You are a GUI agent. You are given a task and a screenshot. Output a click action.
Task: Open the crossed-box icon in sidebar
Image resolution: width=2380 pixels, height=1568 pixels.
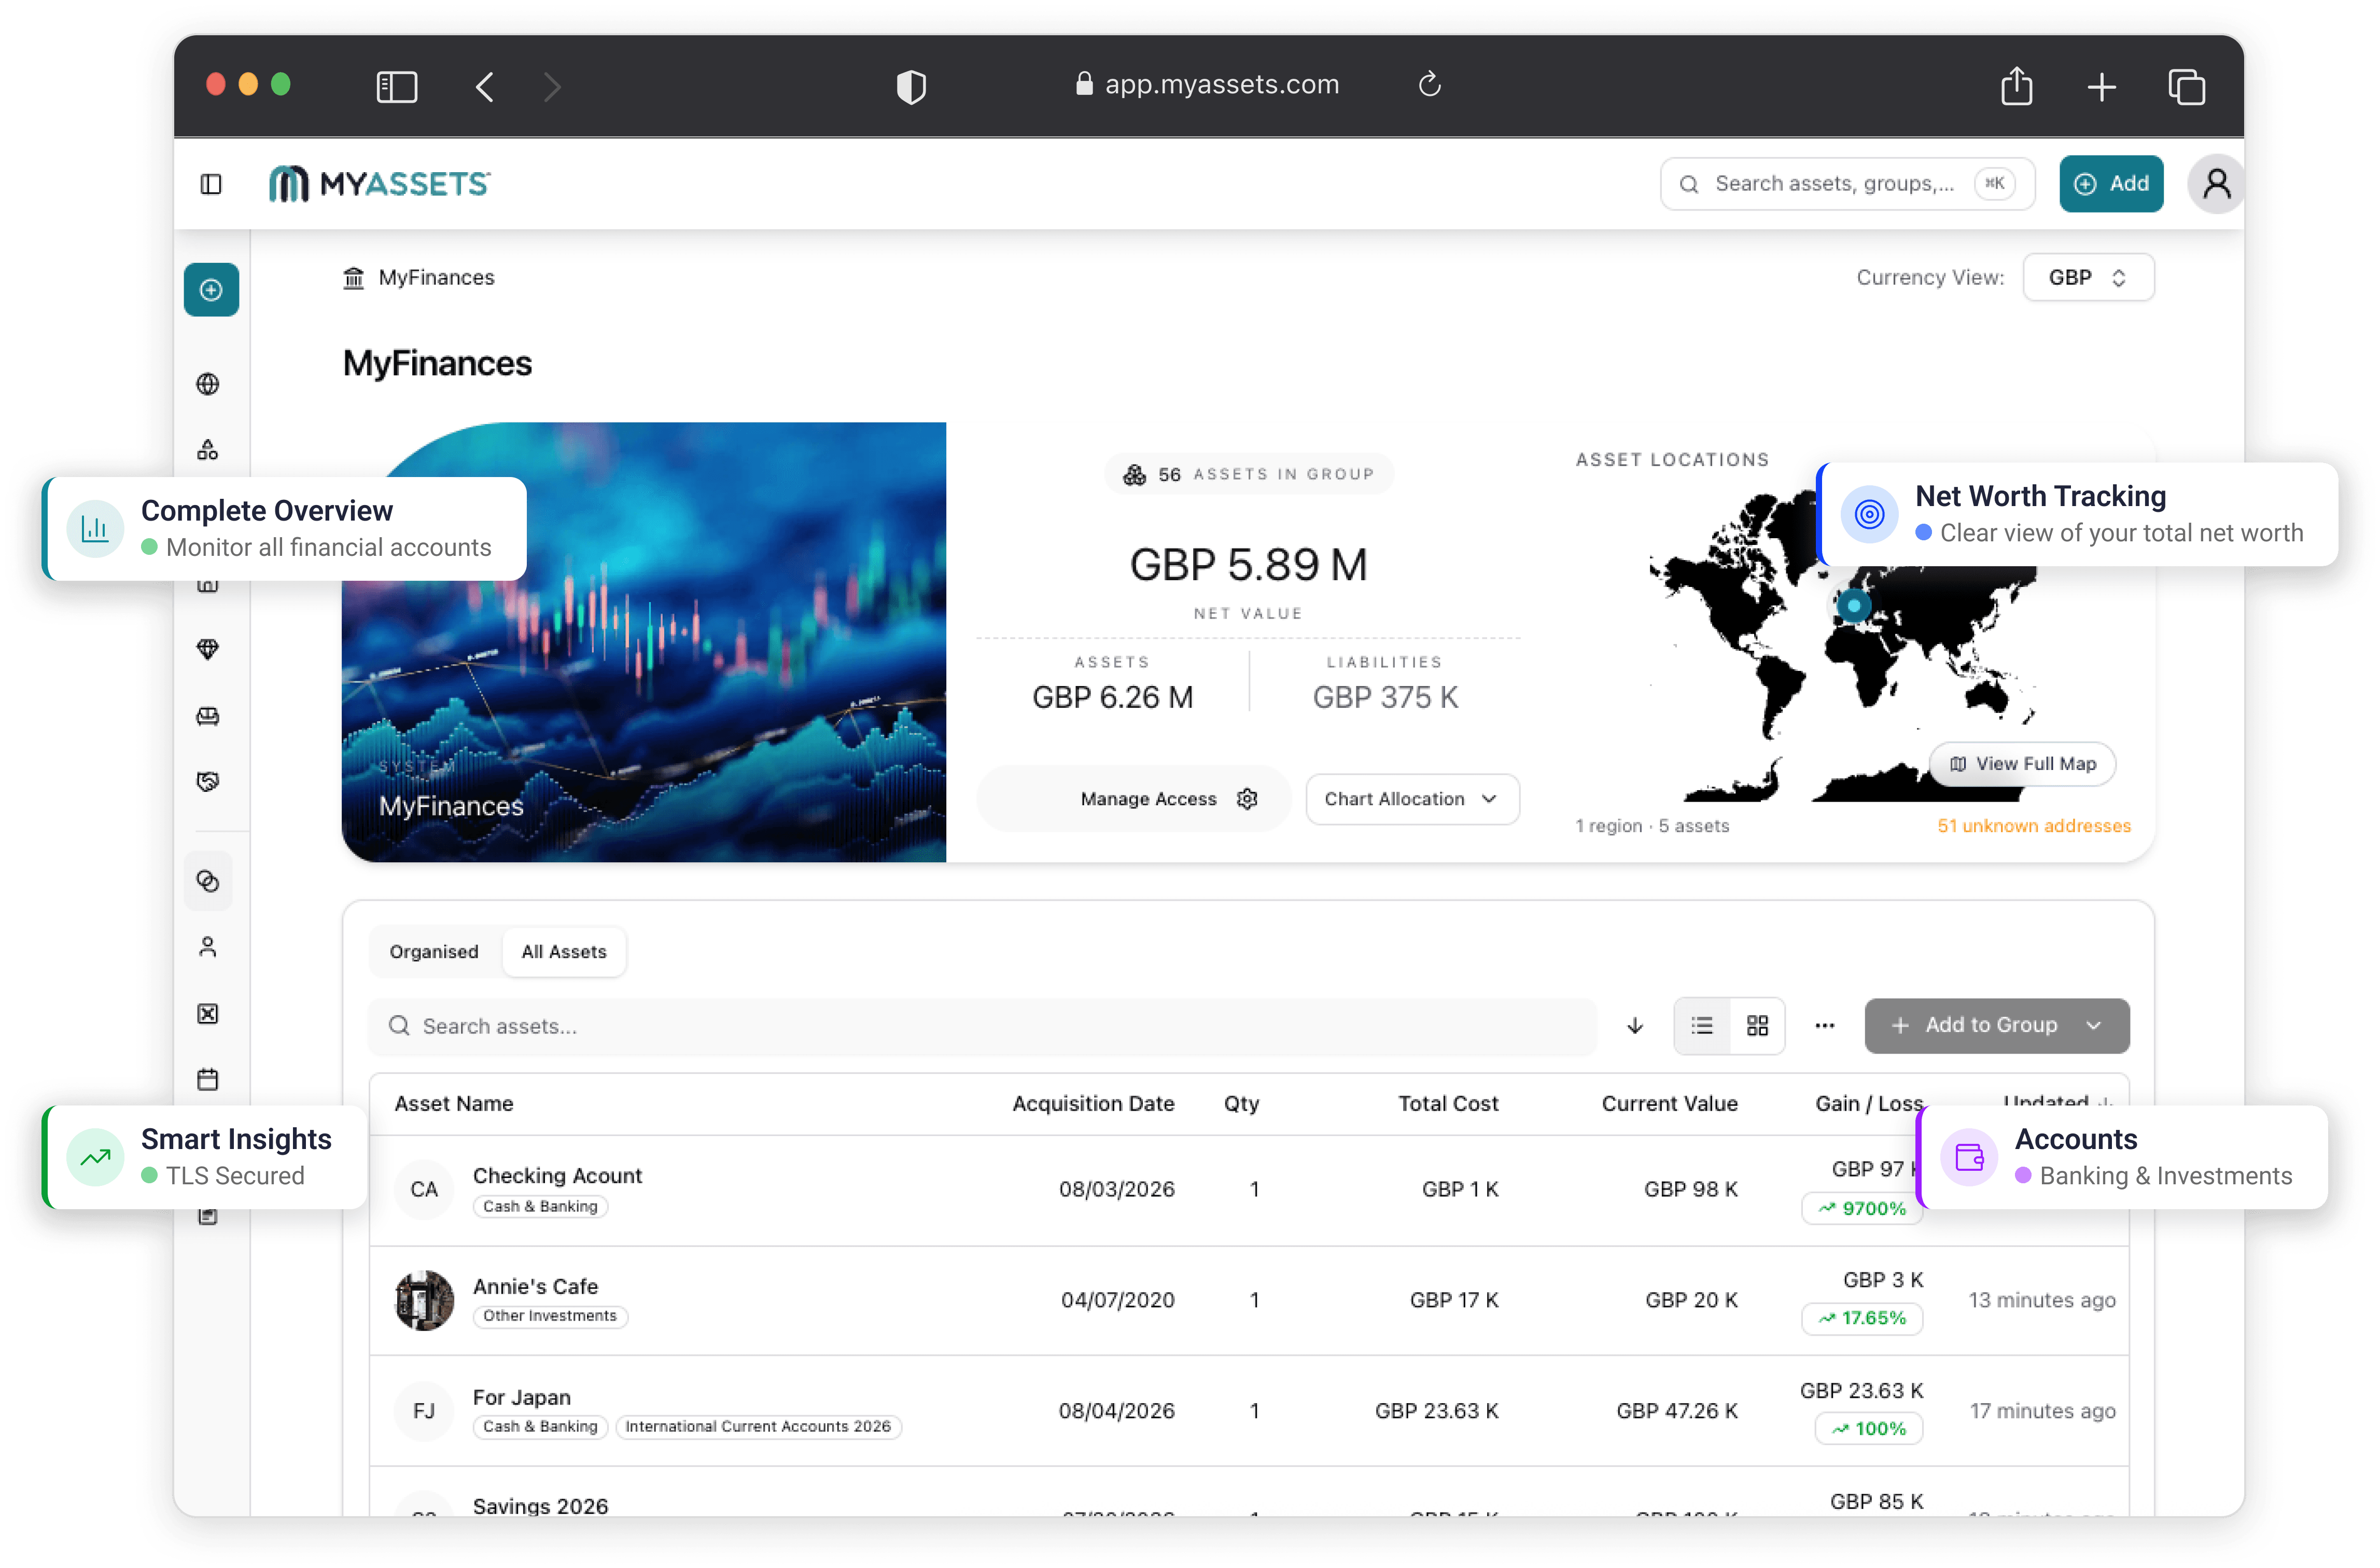[208, 1014]
